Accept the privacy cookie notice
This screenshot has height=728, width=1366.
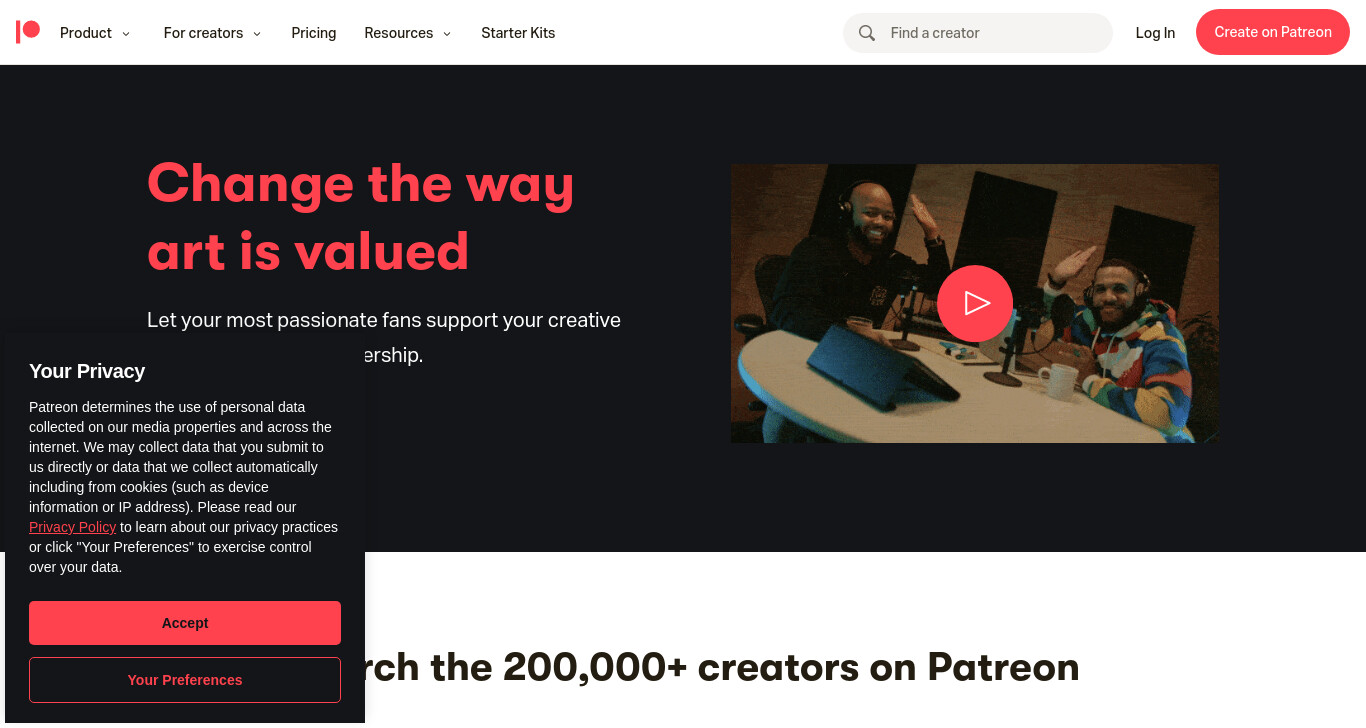[x=185, y=623]
